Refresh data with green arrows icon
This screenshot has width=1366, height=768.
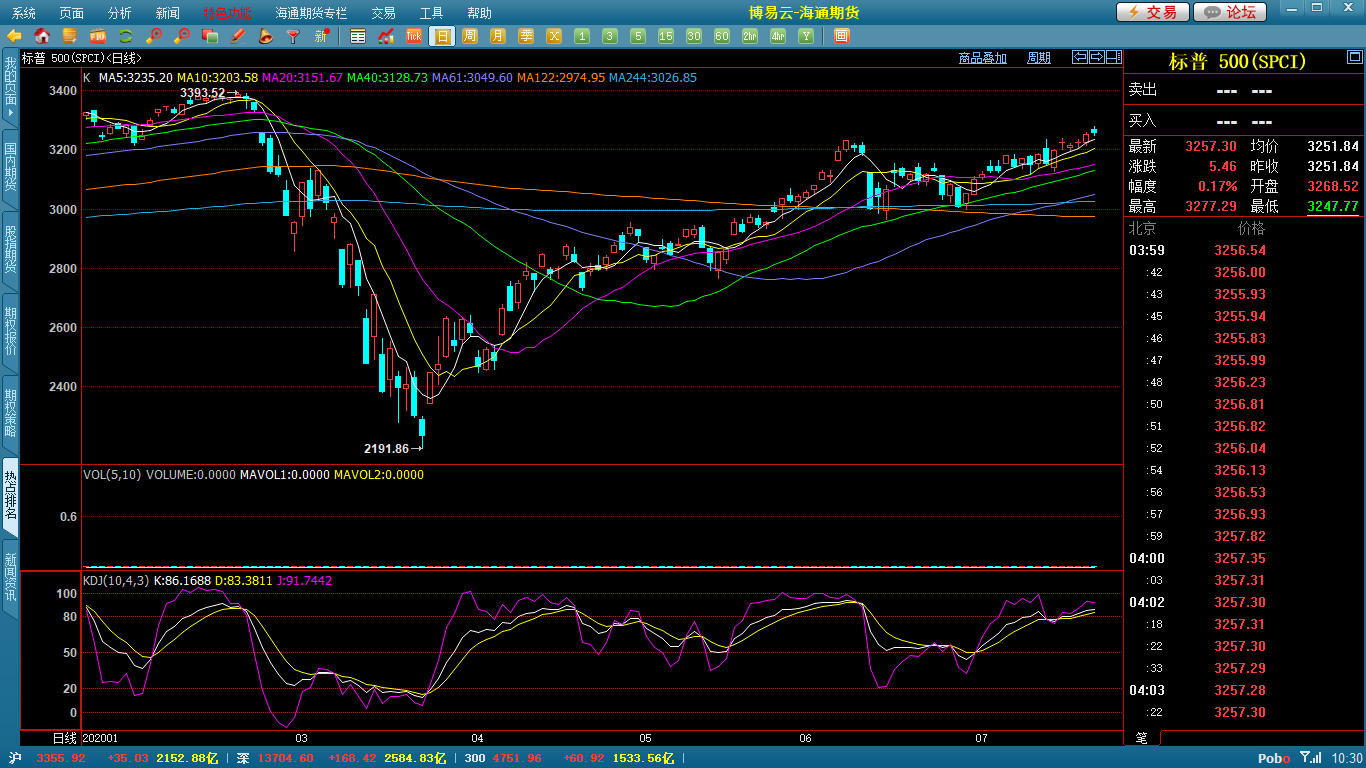coord(126,36)
